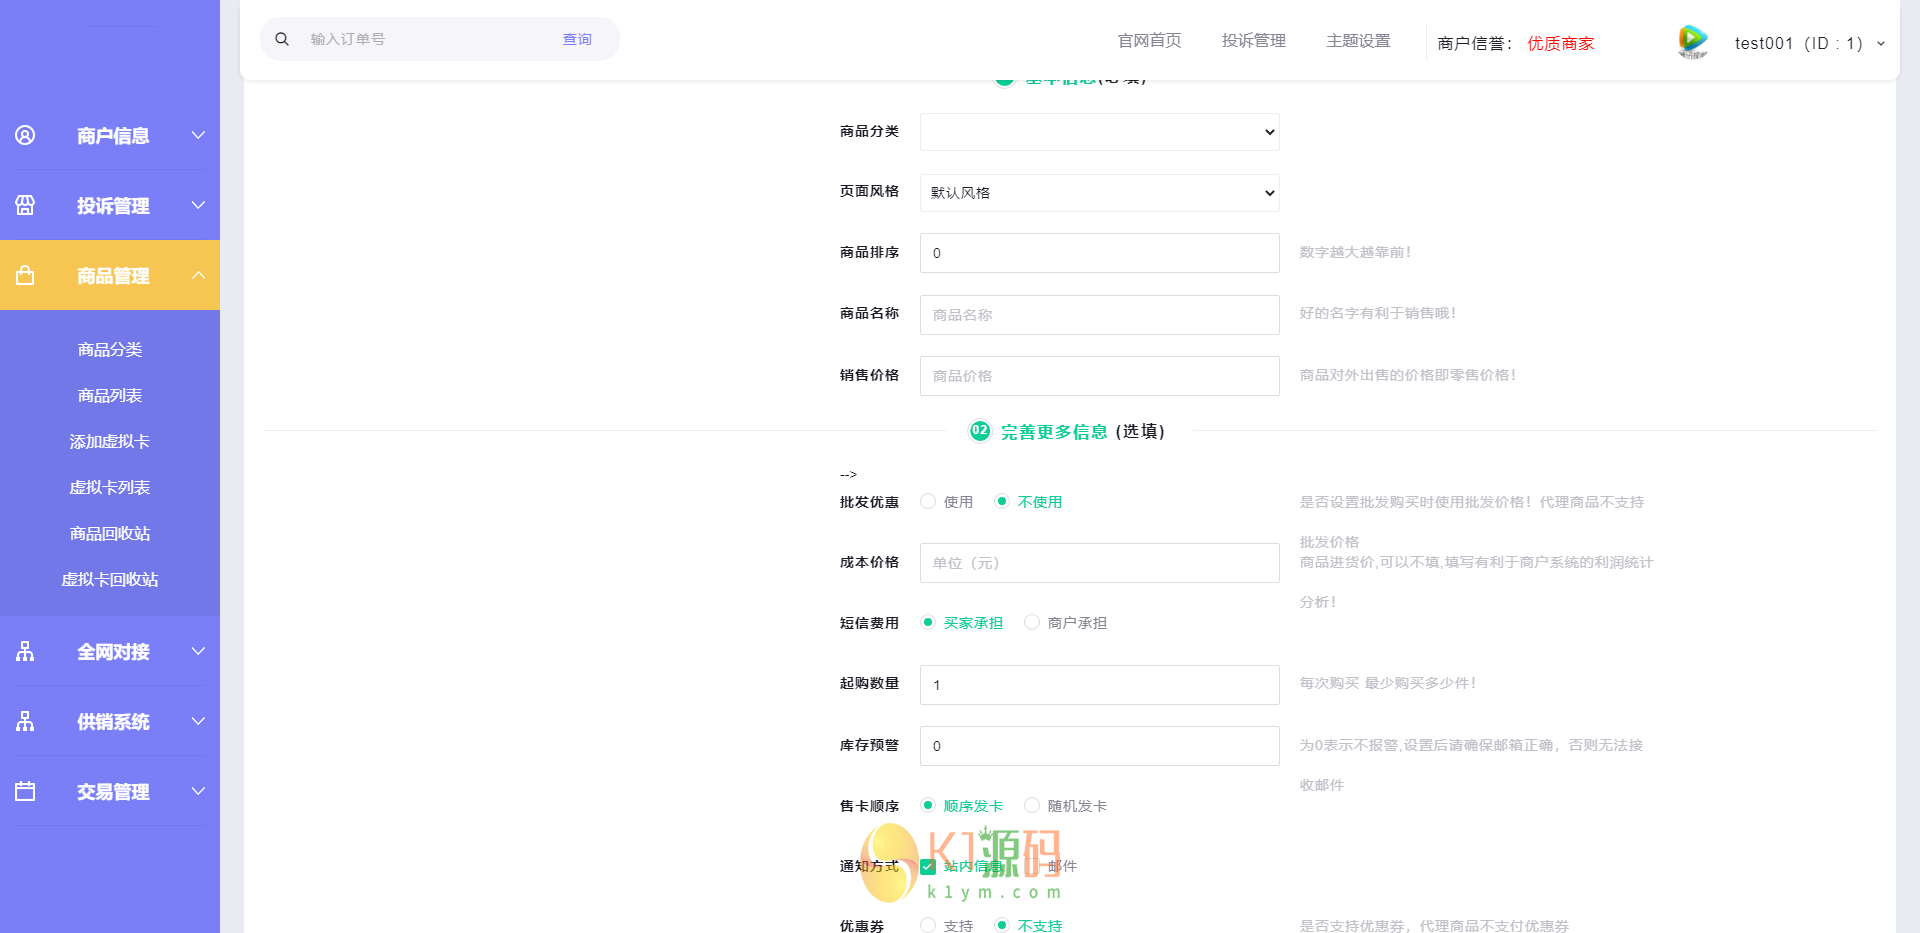Screen dimensions: 1920x933
Task: Click the 商品管理 shopping bag icon
Action: click(x=25, y=275)
